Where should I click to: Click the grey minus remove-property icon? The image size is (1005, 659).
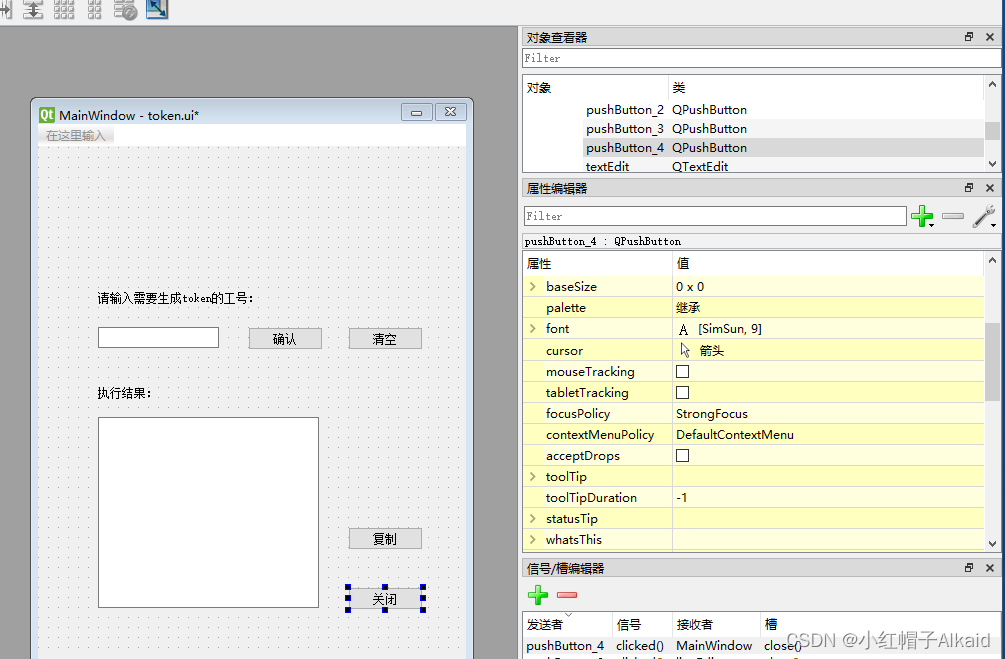(953, 216)
